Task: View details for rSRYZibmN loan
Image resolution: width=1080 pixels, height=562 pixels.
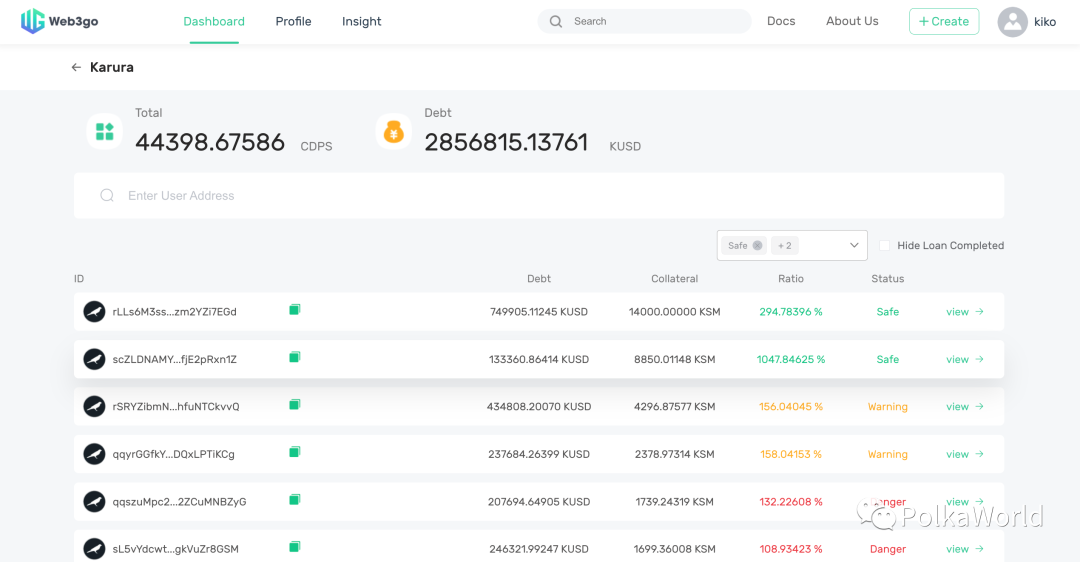Action: tap(964, 407)
